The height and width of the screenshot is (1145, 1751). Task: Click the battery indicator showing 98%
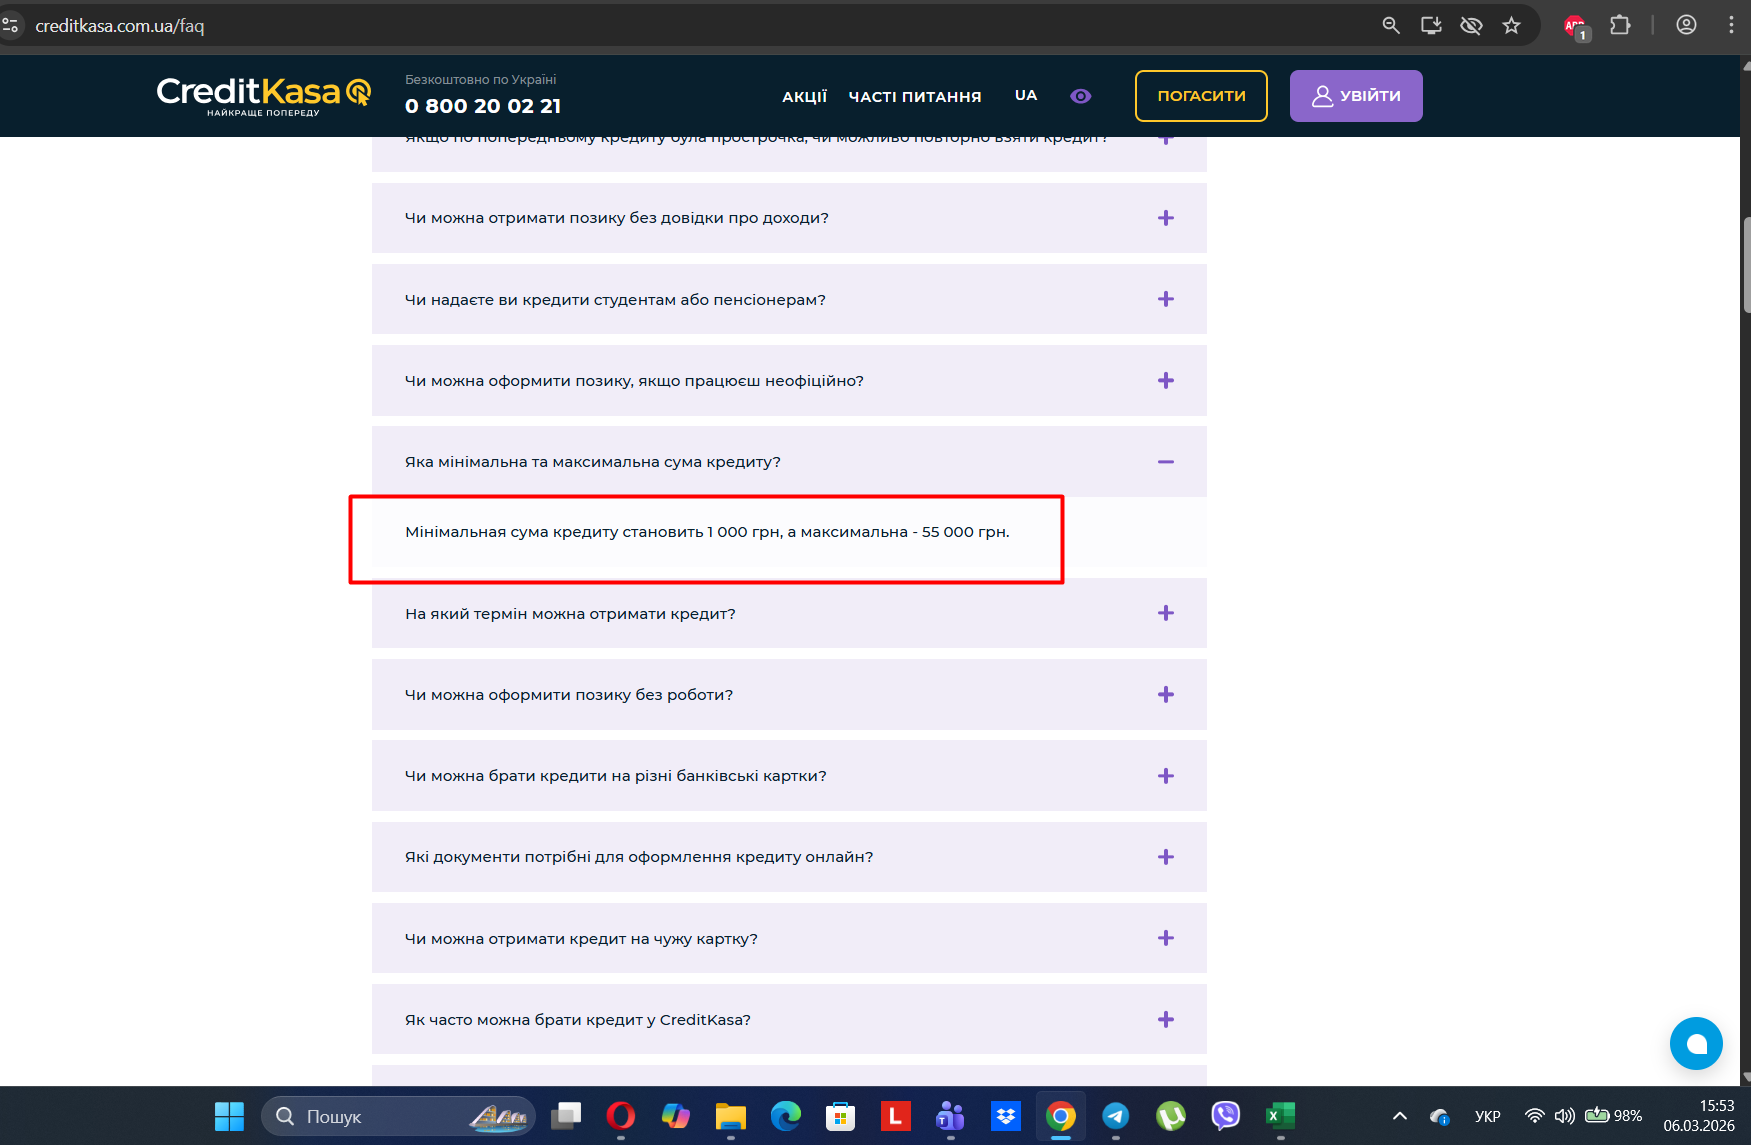(1613, 1116)
